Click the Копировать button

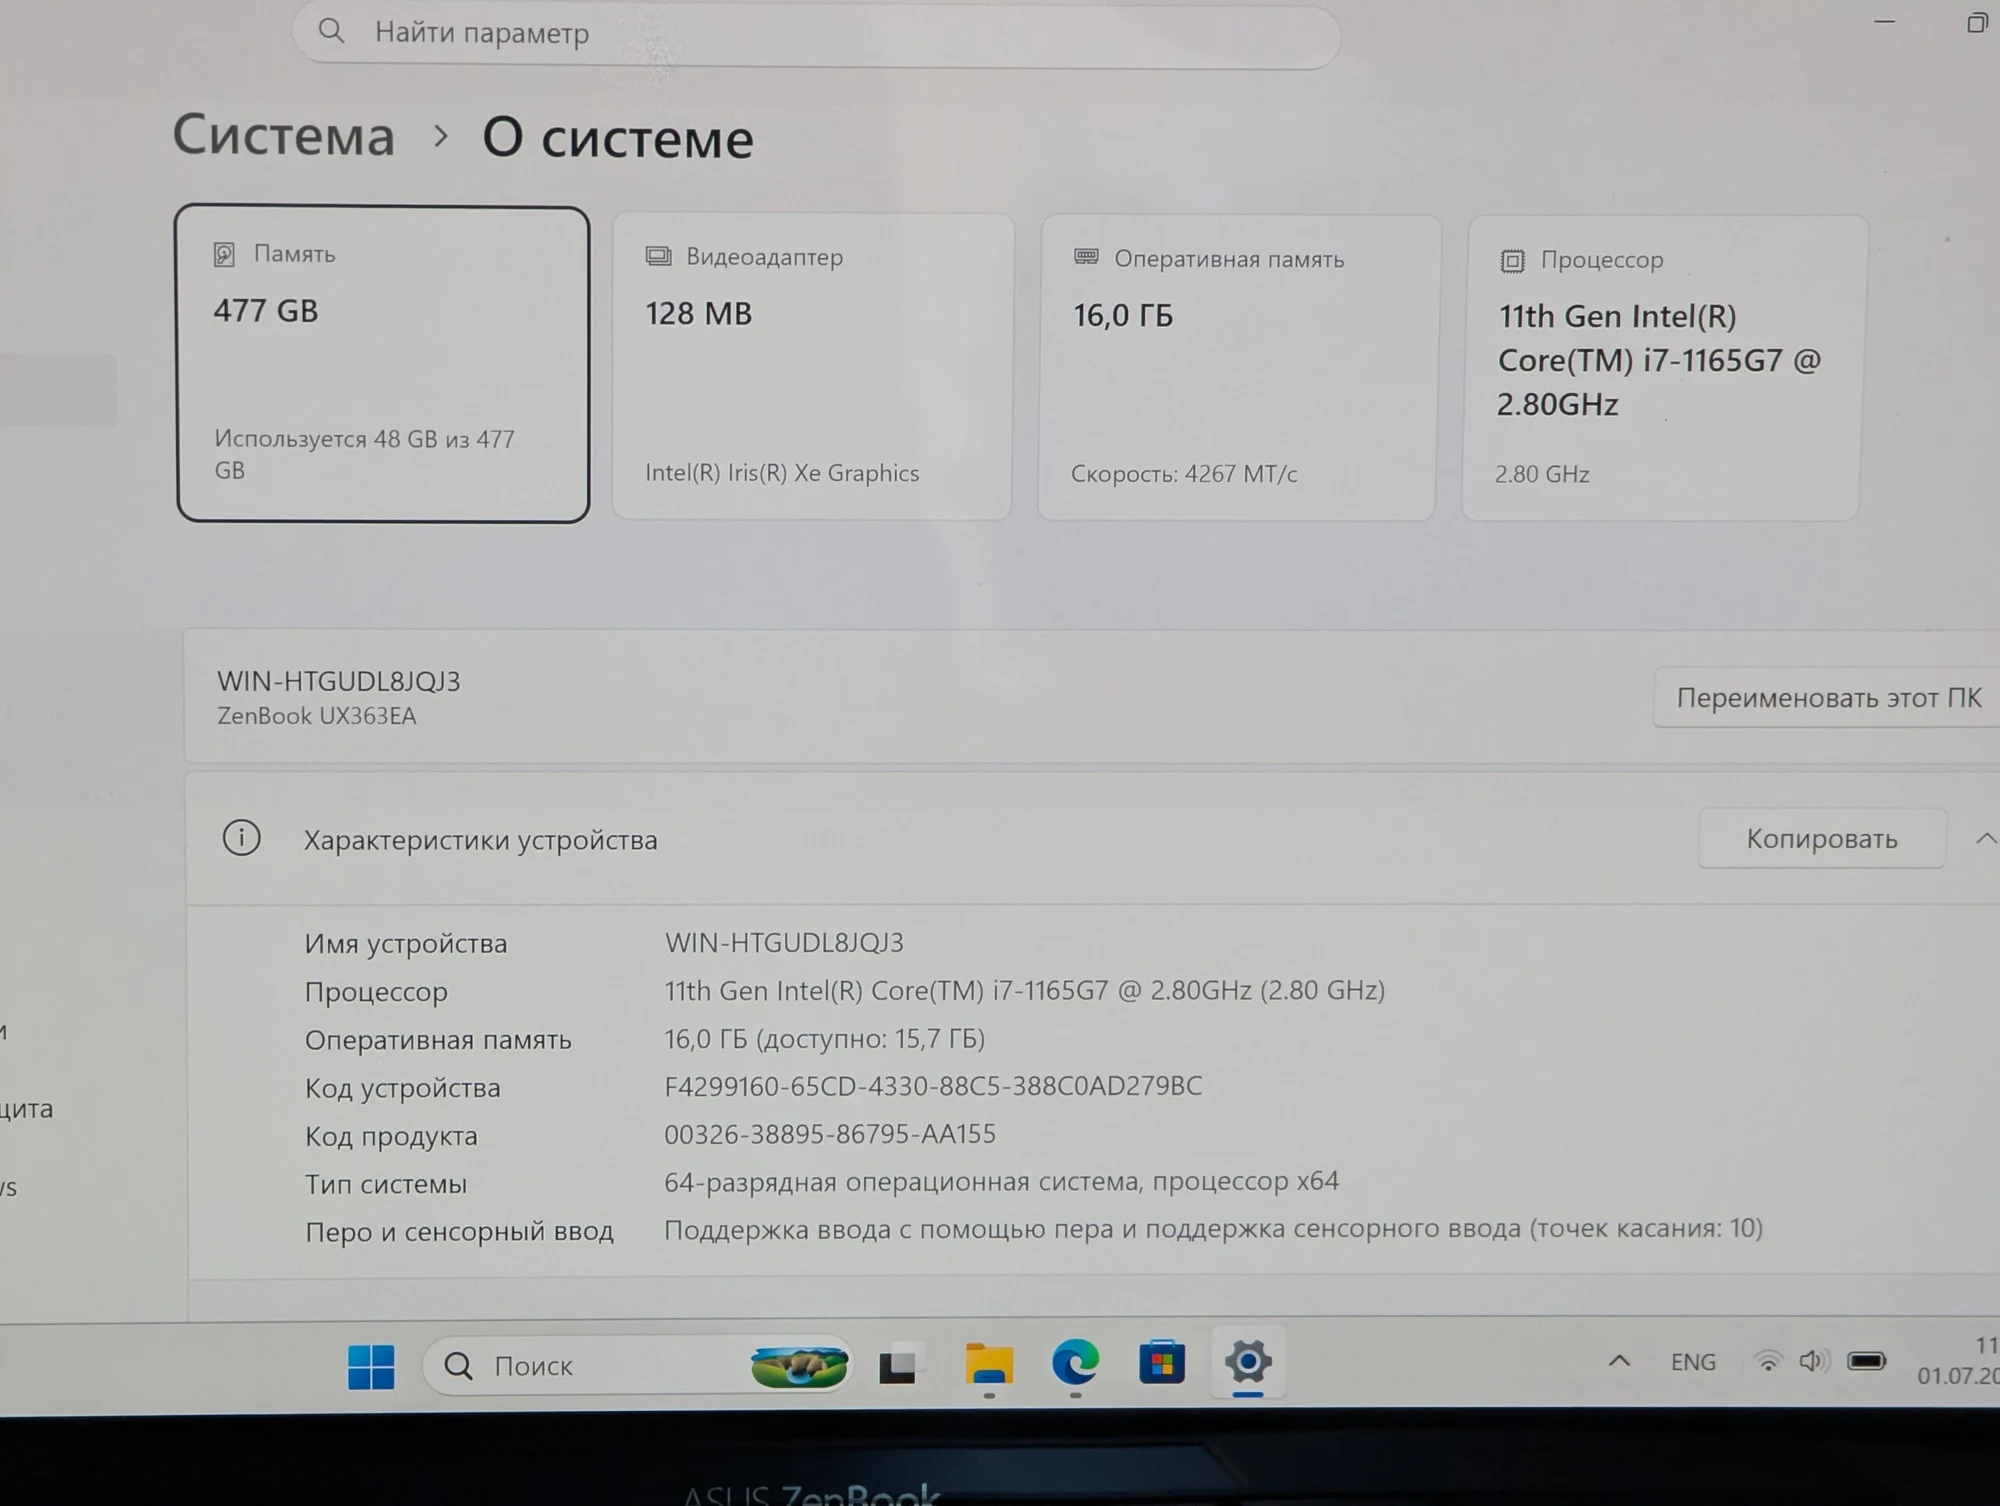[1821, 839]
